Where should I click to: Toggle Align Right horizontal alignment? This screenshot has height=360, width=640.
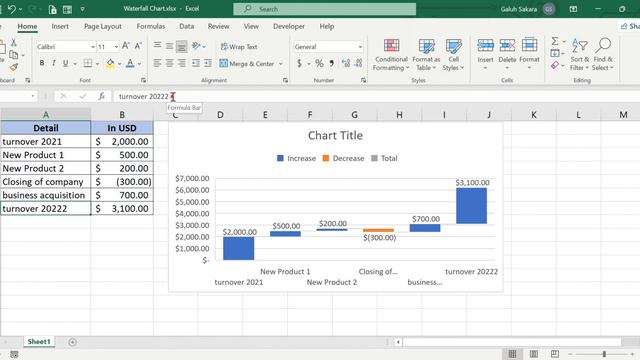point(182,63)
